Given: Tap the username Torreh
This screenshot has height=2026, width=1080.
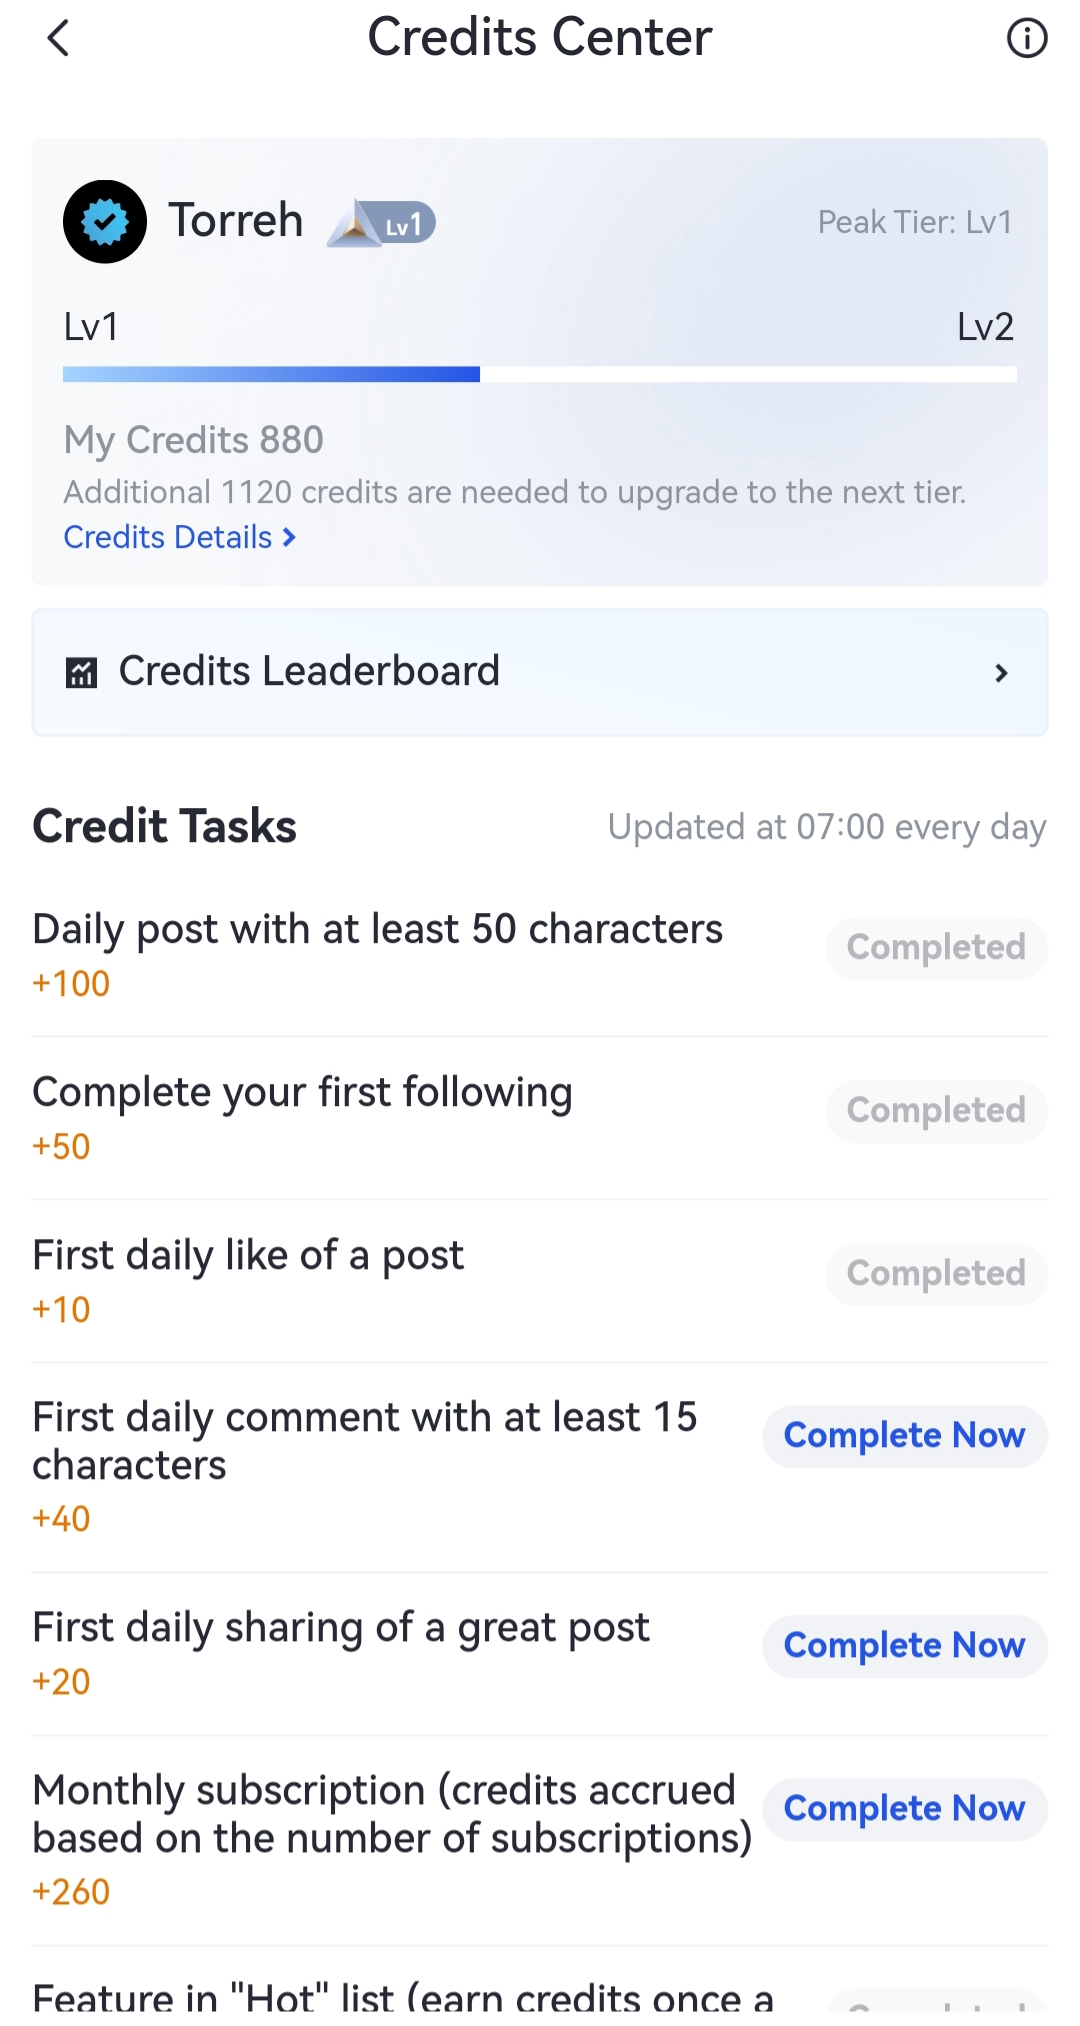Looking at the screenshot, I should click(236, 220).
